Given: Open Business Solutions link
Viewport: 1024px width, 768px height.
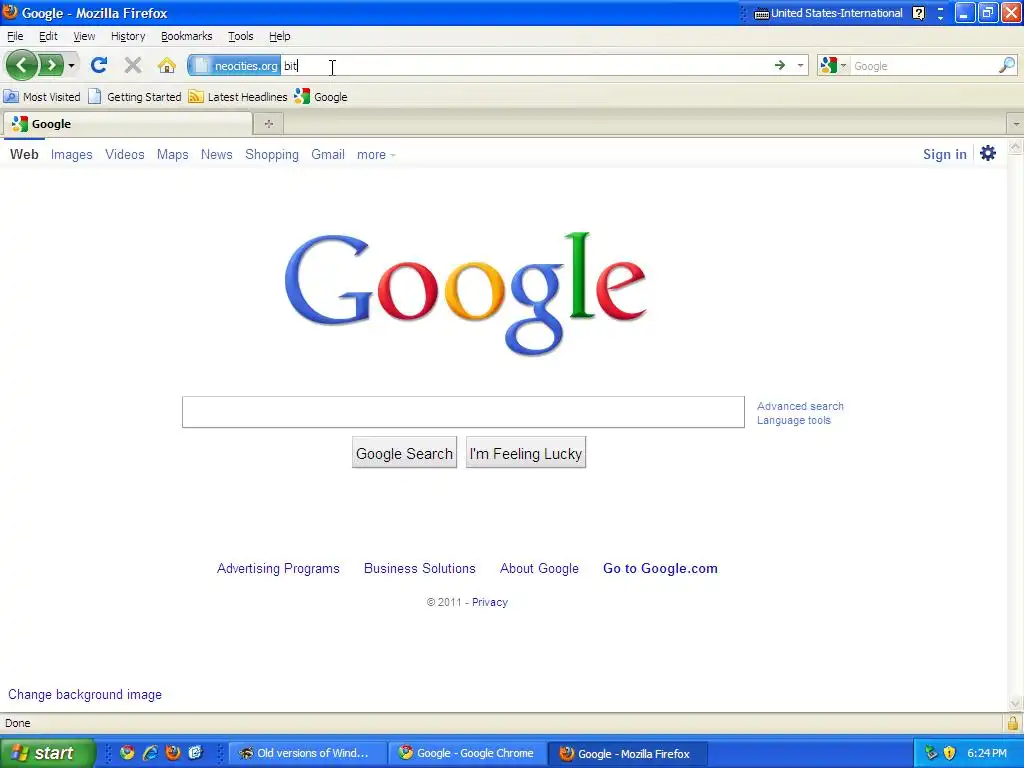Looking at the screenshot, I should coord(420,569).
